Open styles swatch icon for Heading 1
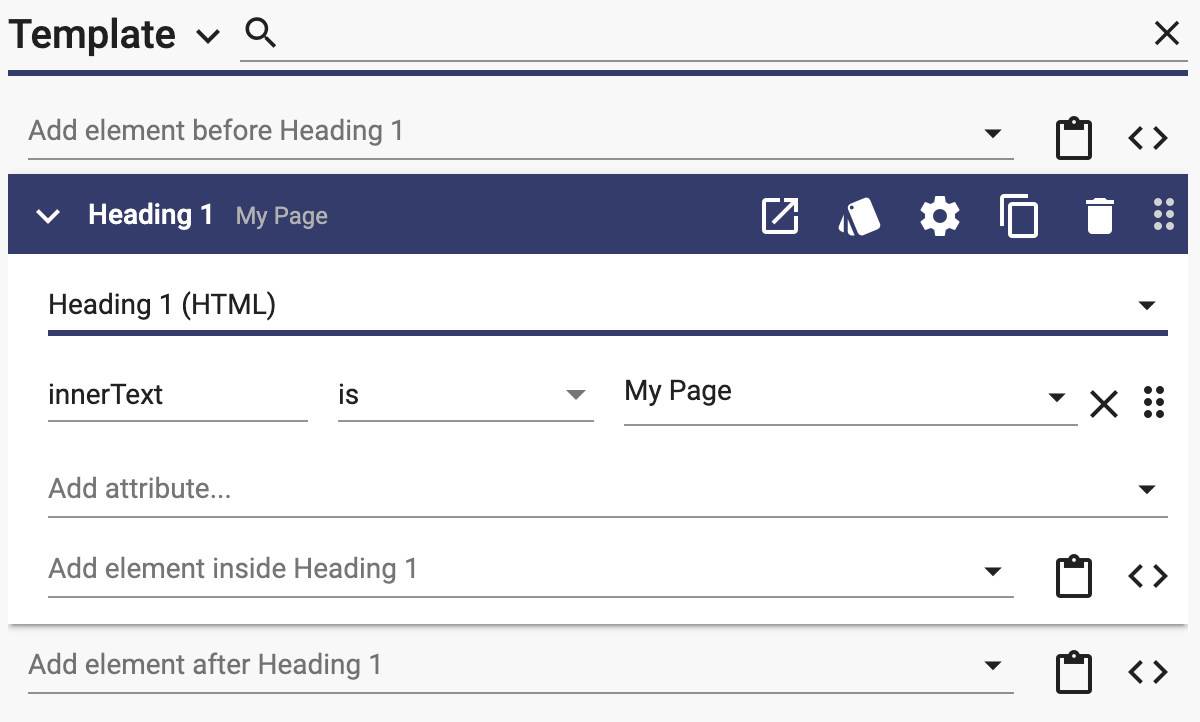Image resolution: width=1200 pixels, height=722 pixels. 860,216
